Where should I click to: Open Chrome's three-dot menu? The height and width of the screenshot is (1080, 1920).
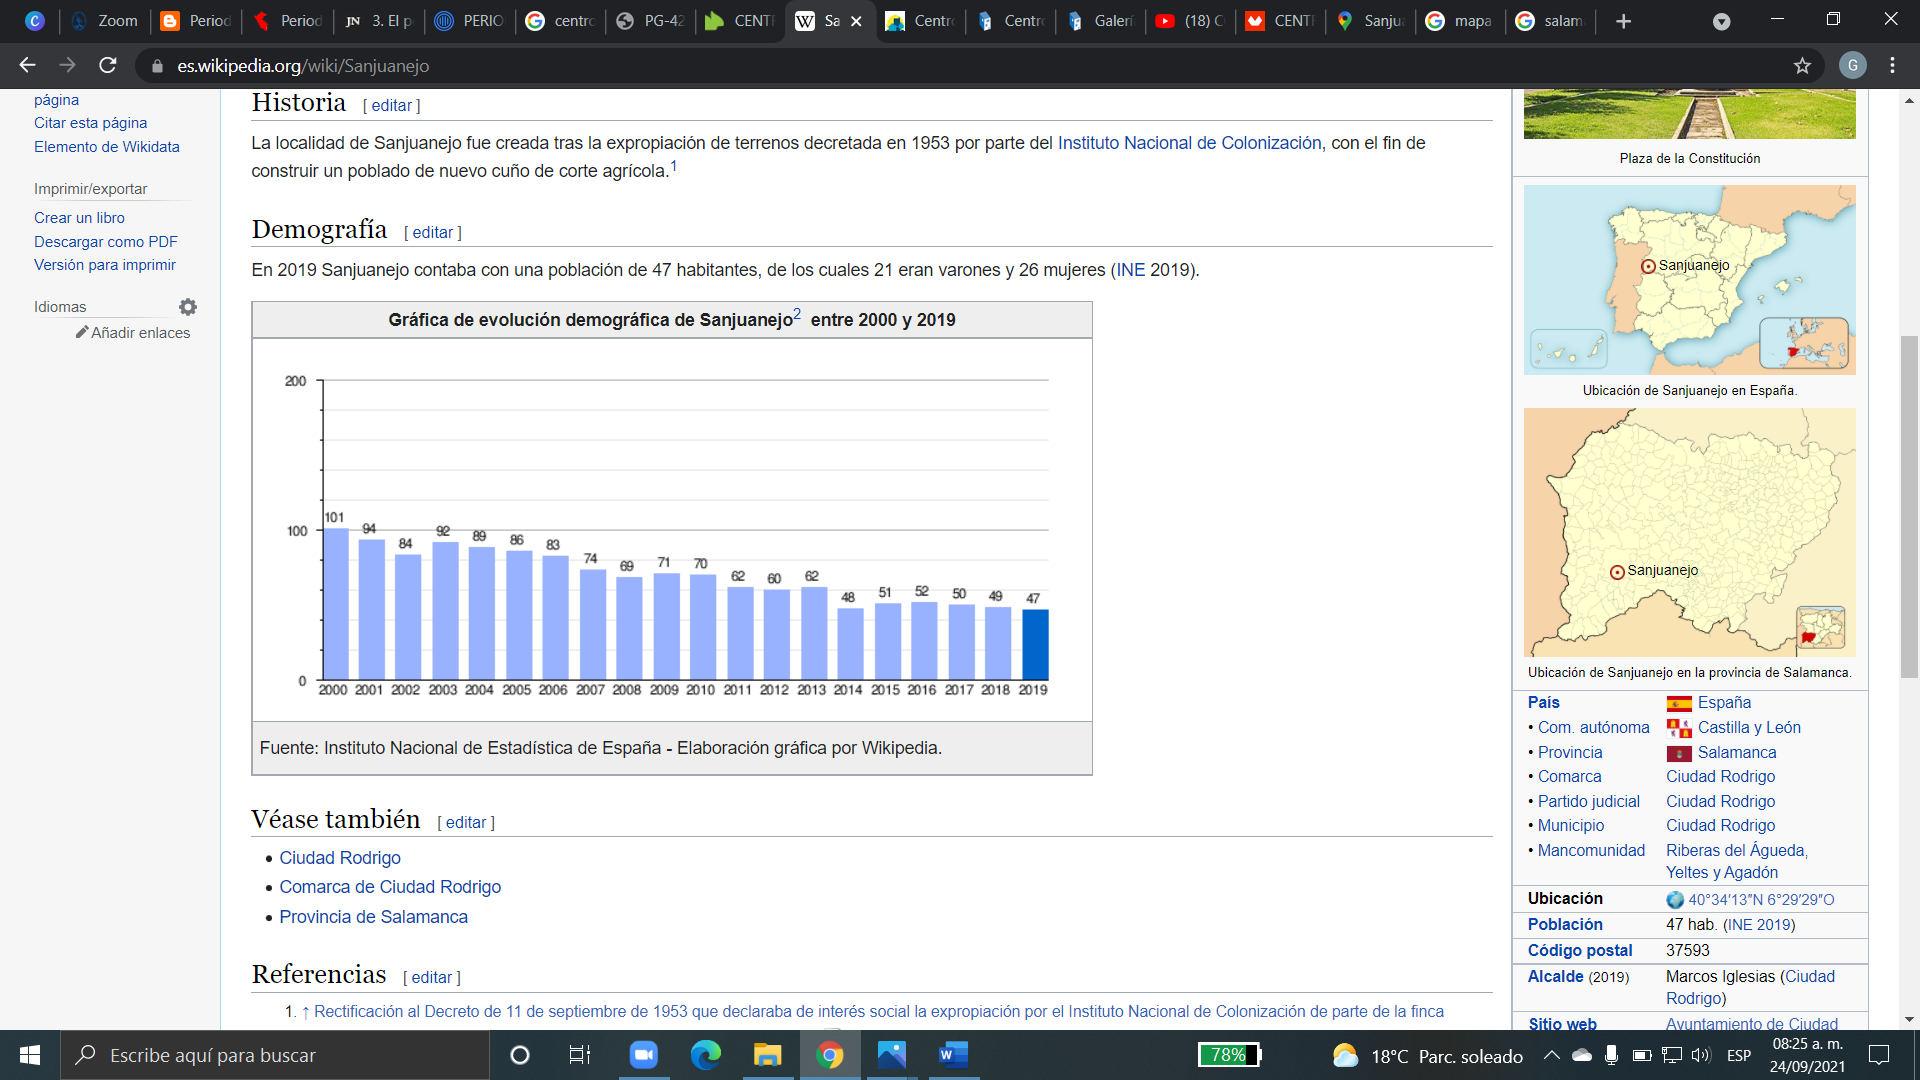(x=1892, y=66)
